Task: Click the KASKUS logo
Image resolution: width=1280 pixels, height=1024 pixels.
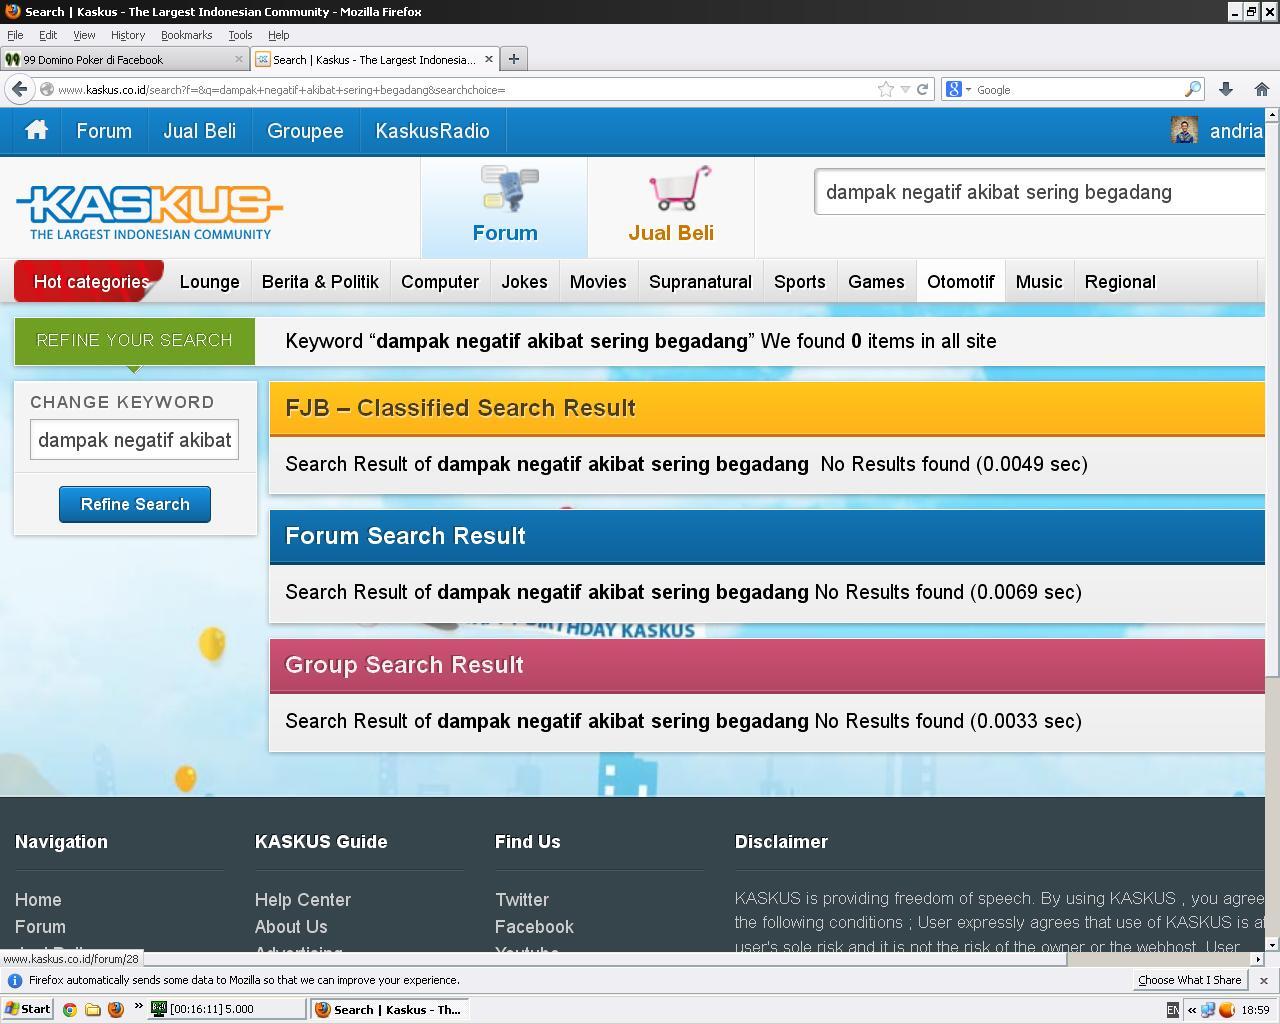Action: [x=149, y=212]
